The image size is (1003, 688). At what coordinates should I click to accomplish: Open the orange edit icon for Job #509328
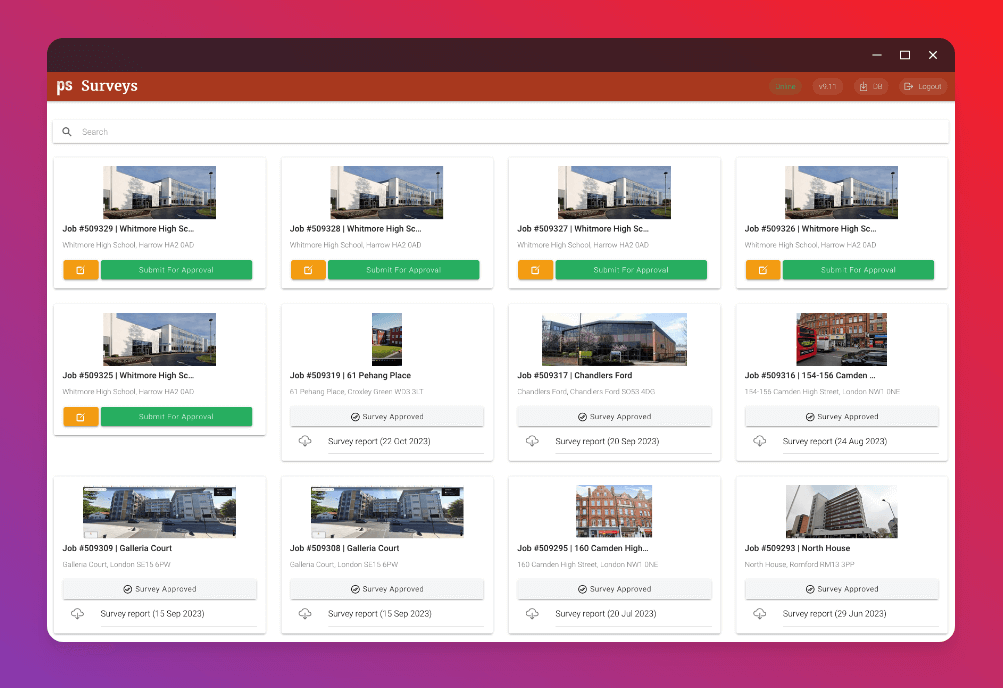click(x=308, y=270)
